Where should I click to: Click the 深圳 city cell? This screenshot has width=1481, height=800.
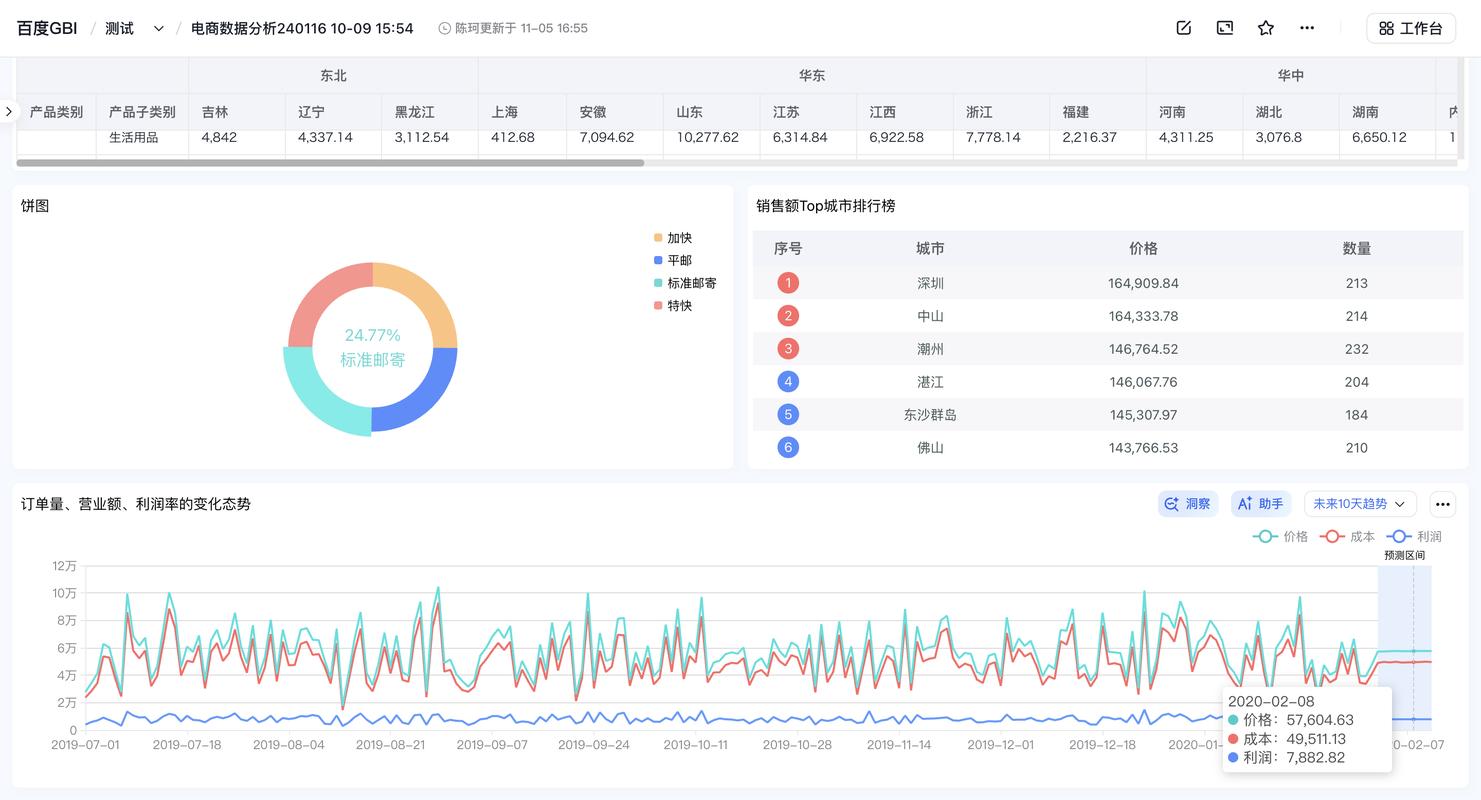pos(930,283)
